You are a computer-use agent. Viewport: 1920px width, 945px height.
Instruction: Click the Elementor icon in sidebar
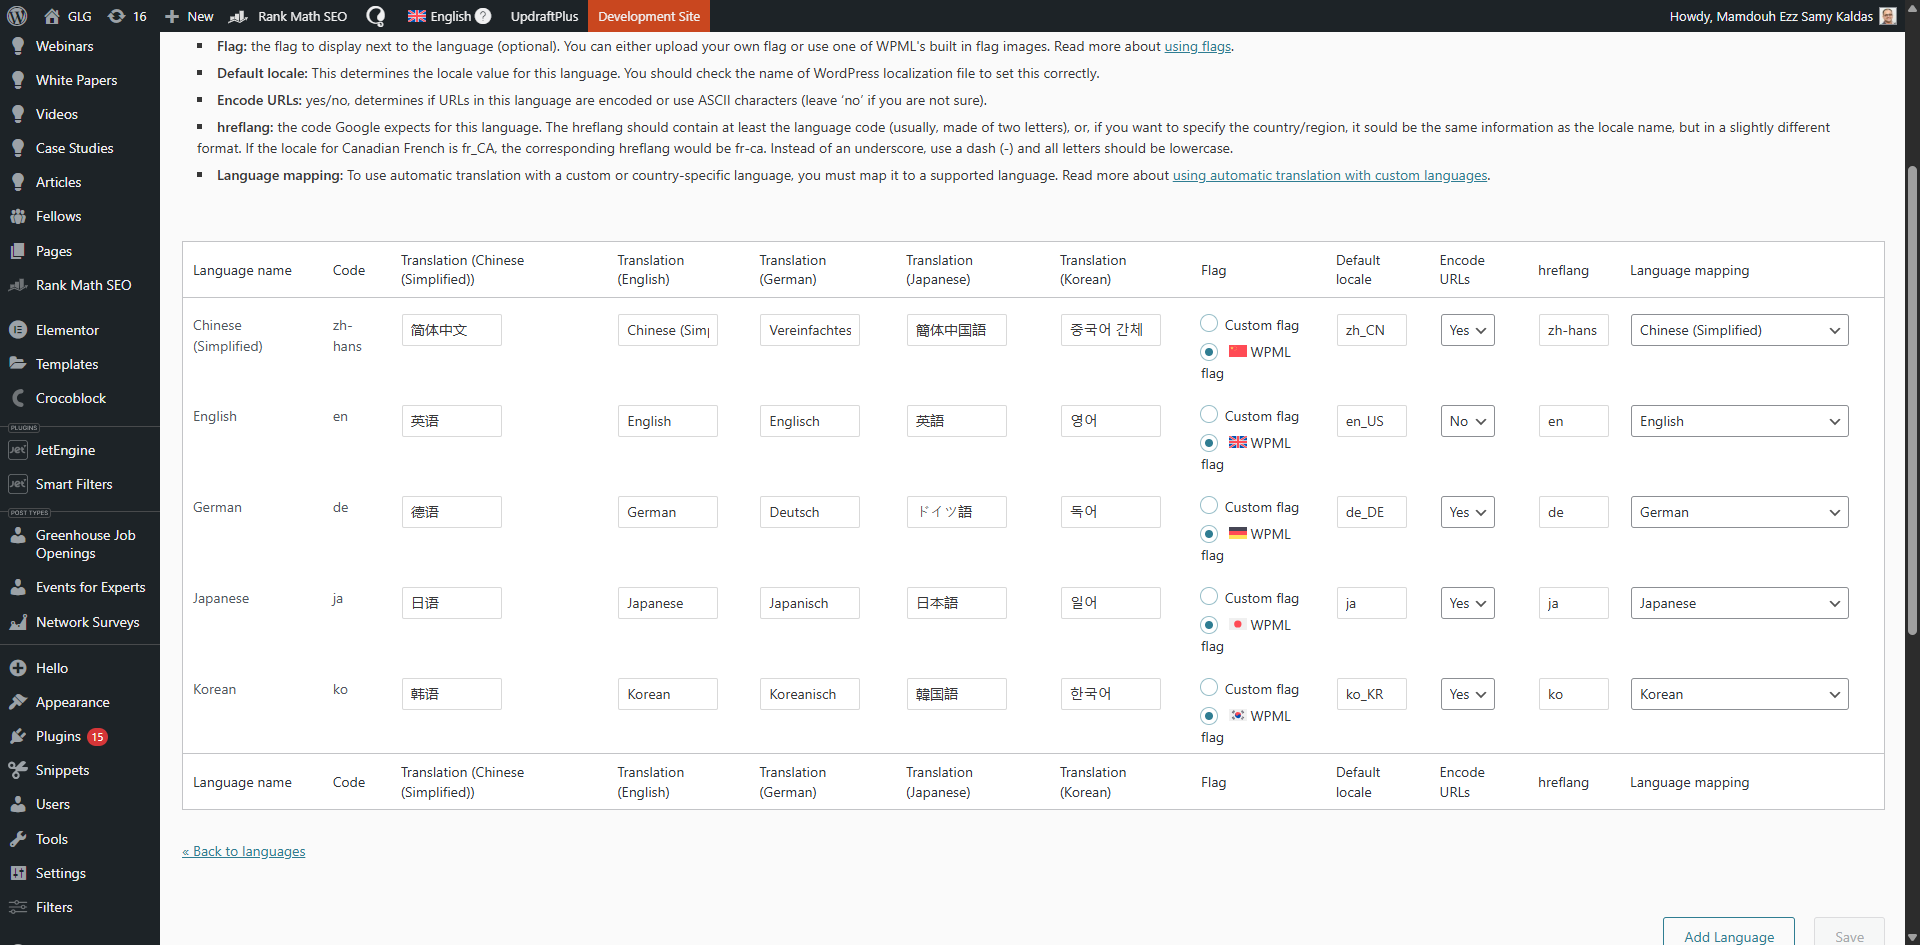tap(18, 330)
